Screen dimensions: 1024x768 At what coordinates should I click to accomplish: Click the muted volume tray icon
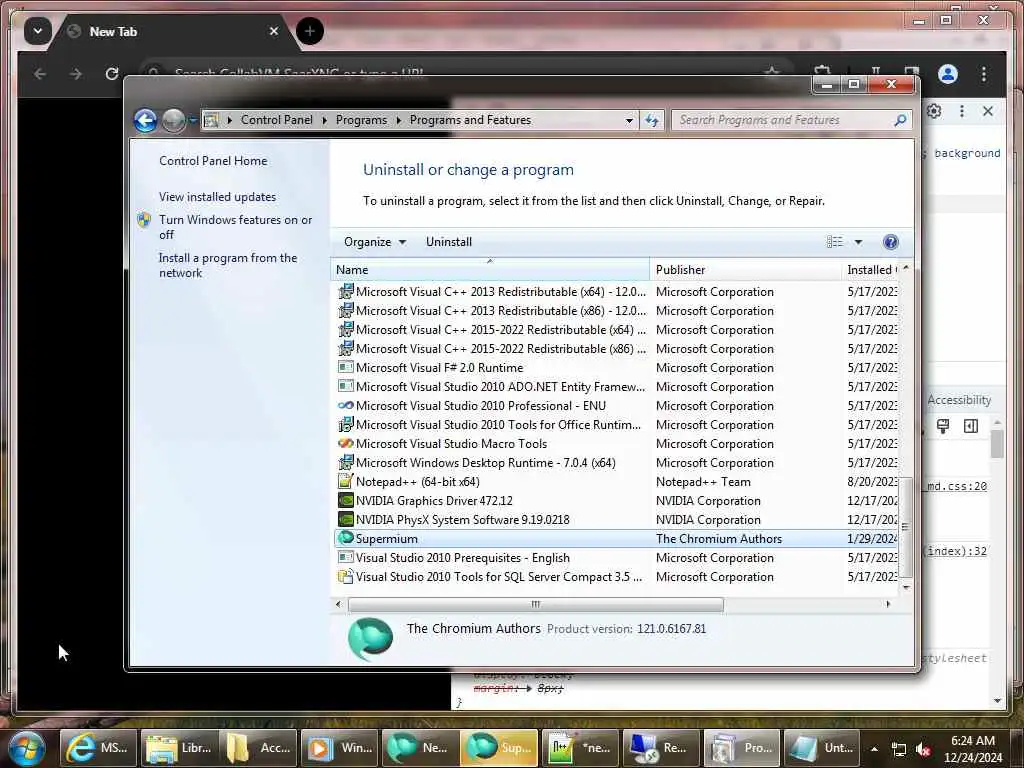click(x=923, y=750)
